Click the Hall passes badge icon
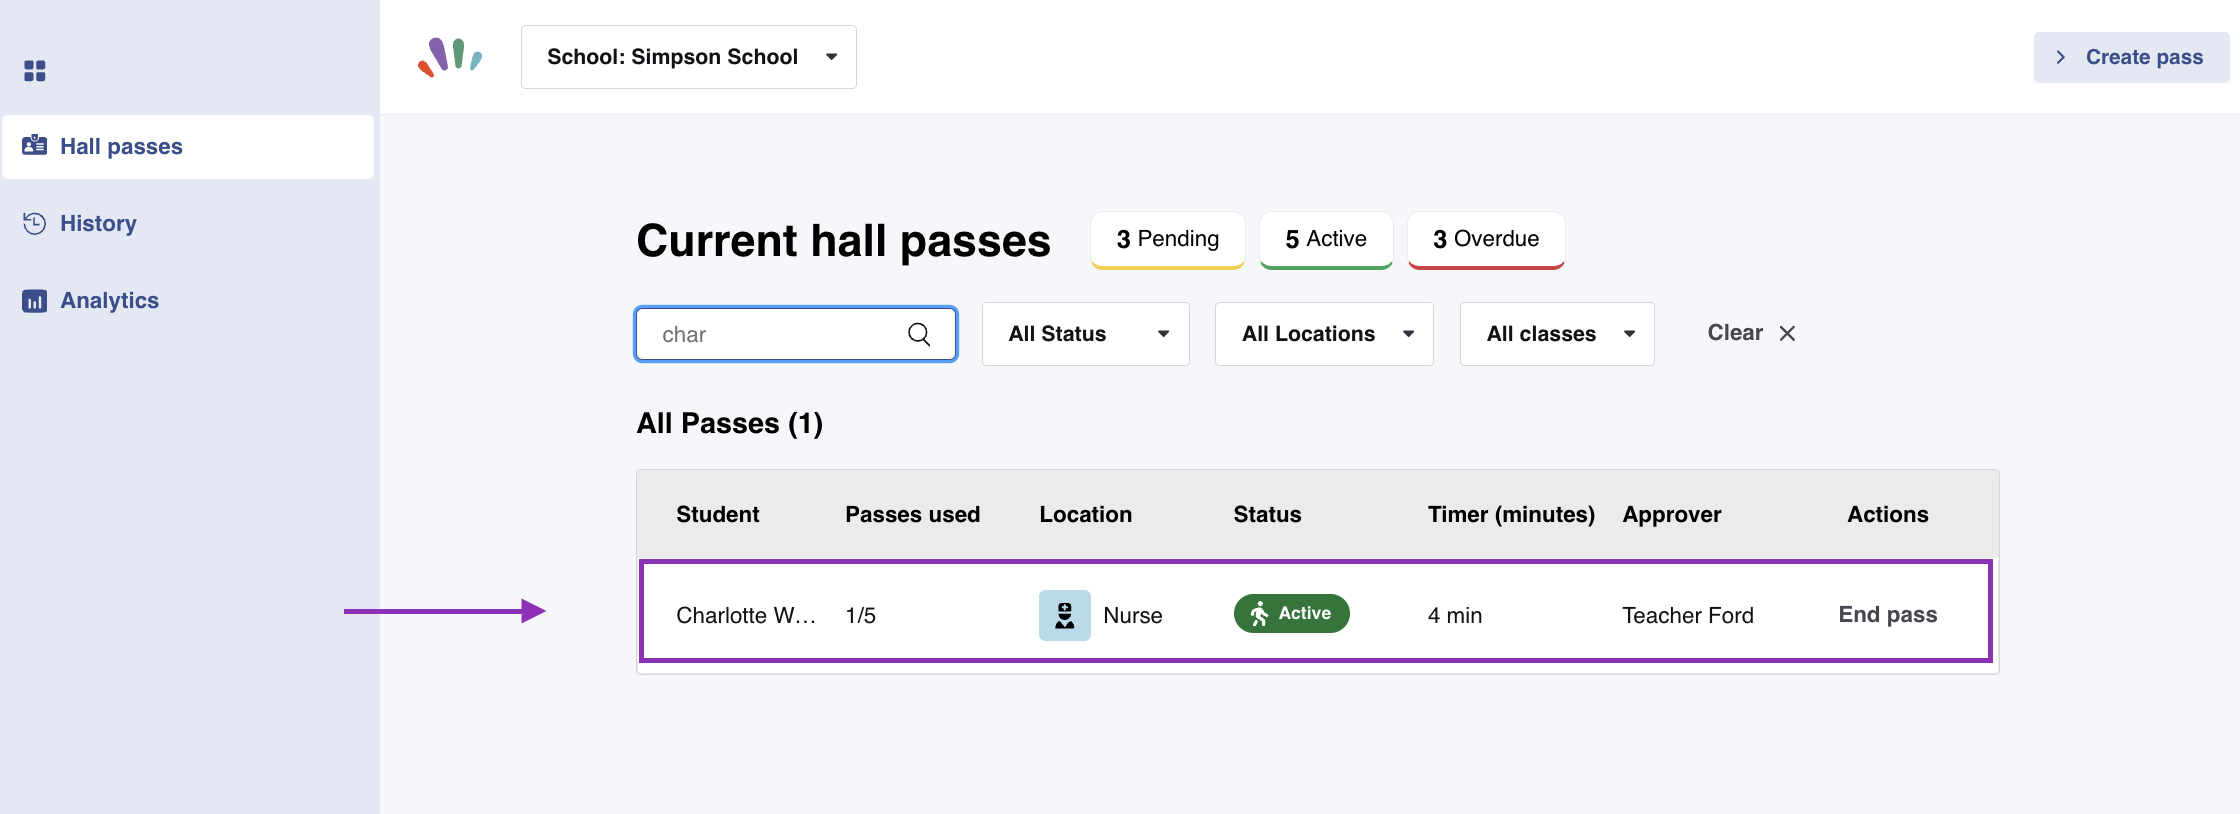Image resolution: width=2240 pixels, height=814 pixels. [35, 145]
